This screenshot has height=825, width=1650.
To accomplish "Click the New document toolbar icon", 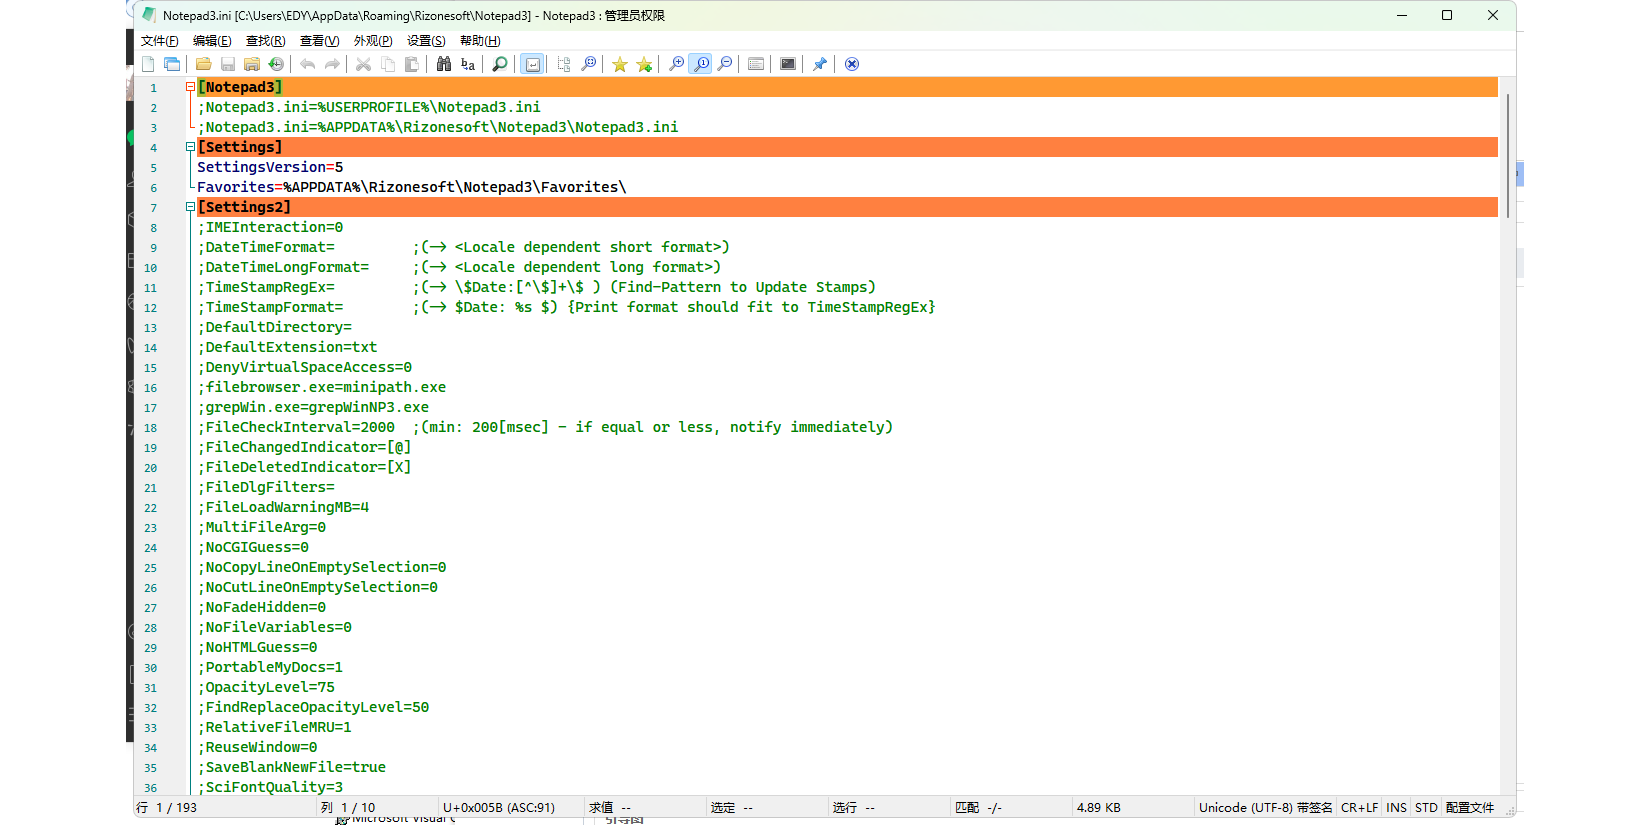I will 148,64.
